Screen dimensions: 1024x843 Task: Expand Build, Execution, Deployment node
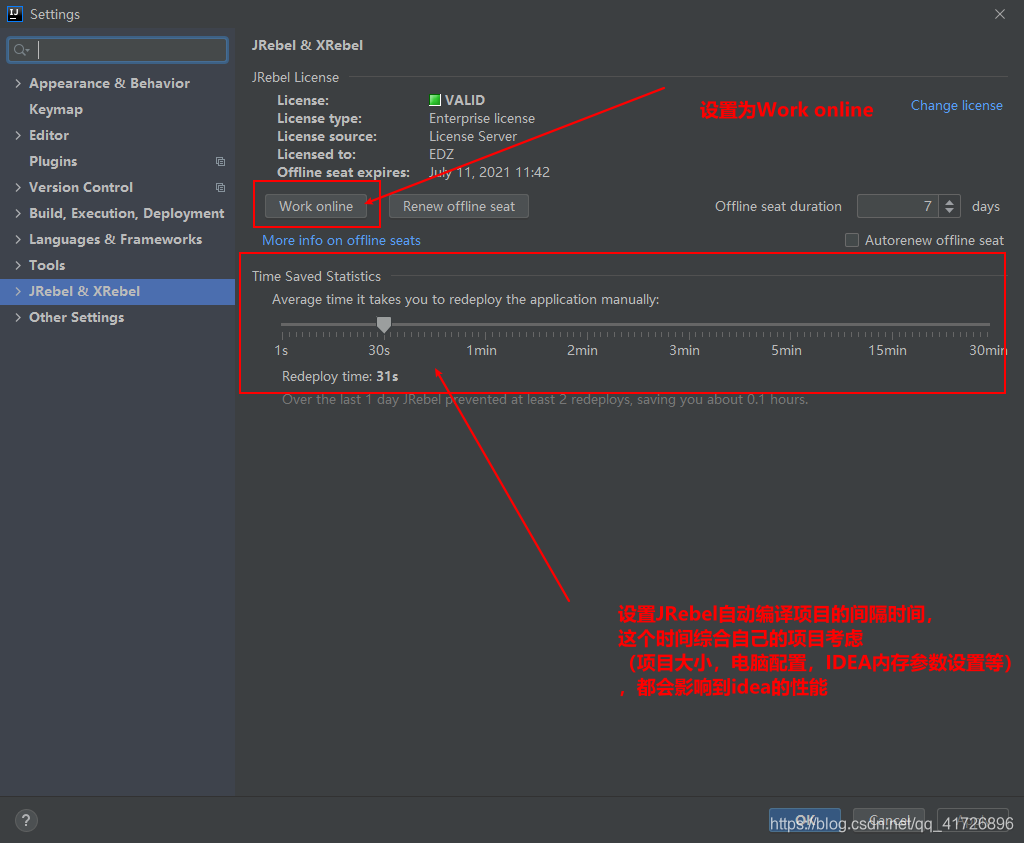pyautogui.click(x=18, y=214)
